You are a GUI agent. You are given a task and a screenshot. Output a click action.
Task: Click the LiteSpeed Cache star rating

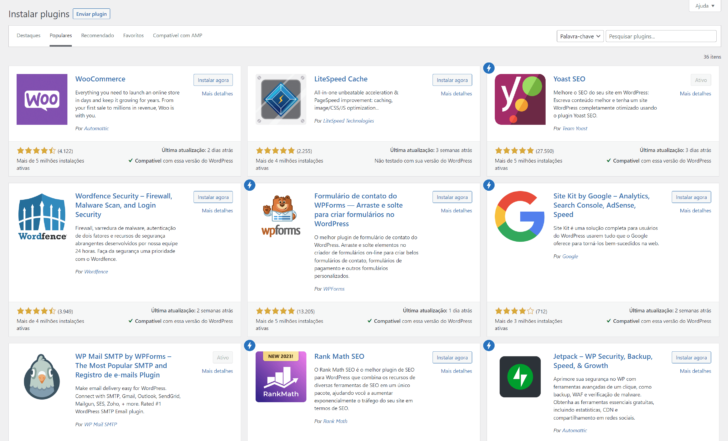(275, 150)
